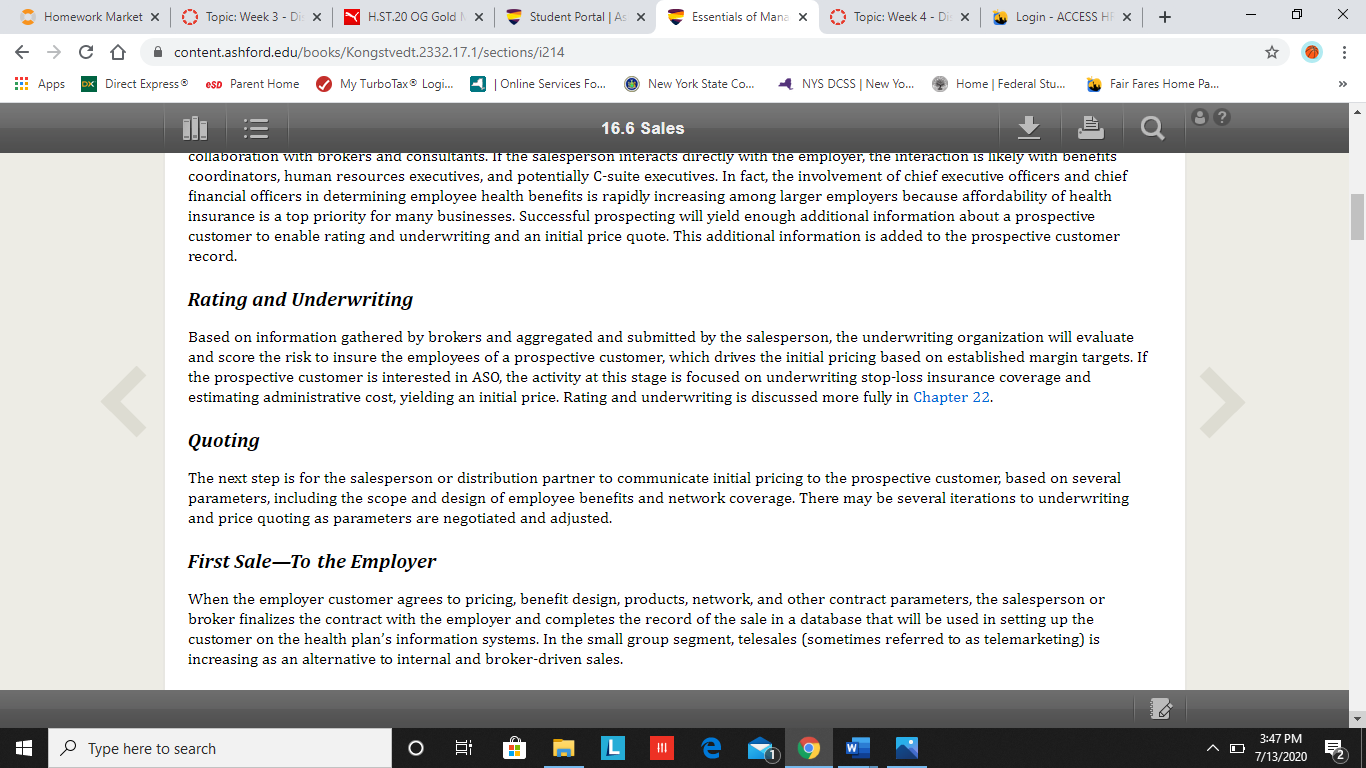Click the browser reload button
This screenshot has height=768, width=1366.
86,52
